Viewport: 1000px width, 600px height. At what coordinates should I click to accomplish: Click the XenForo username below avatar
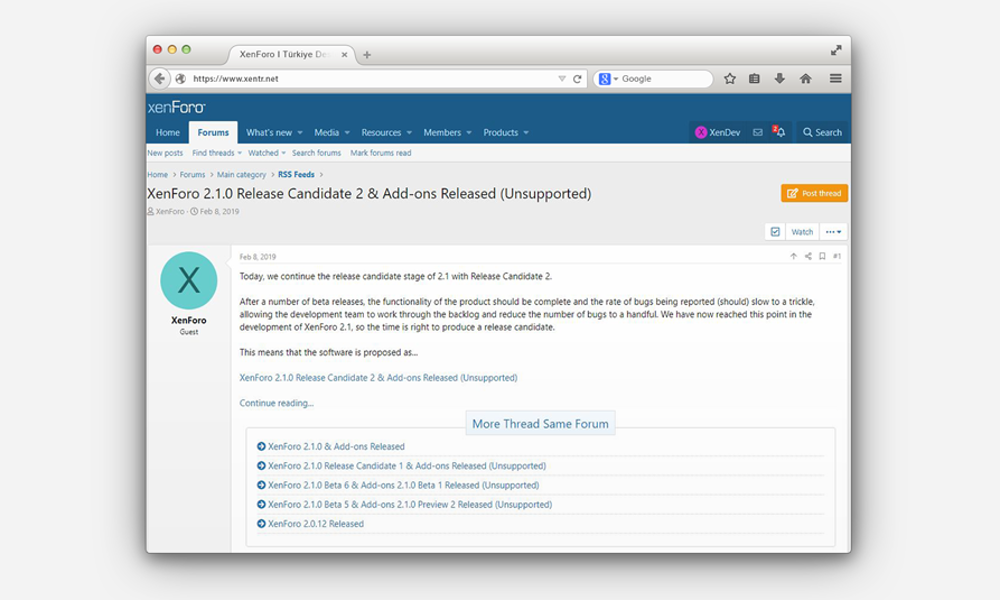(x=189, y=320)
